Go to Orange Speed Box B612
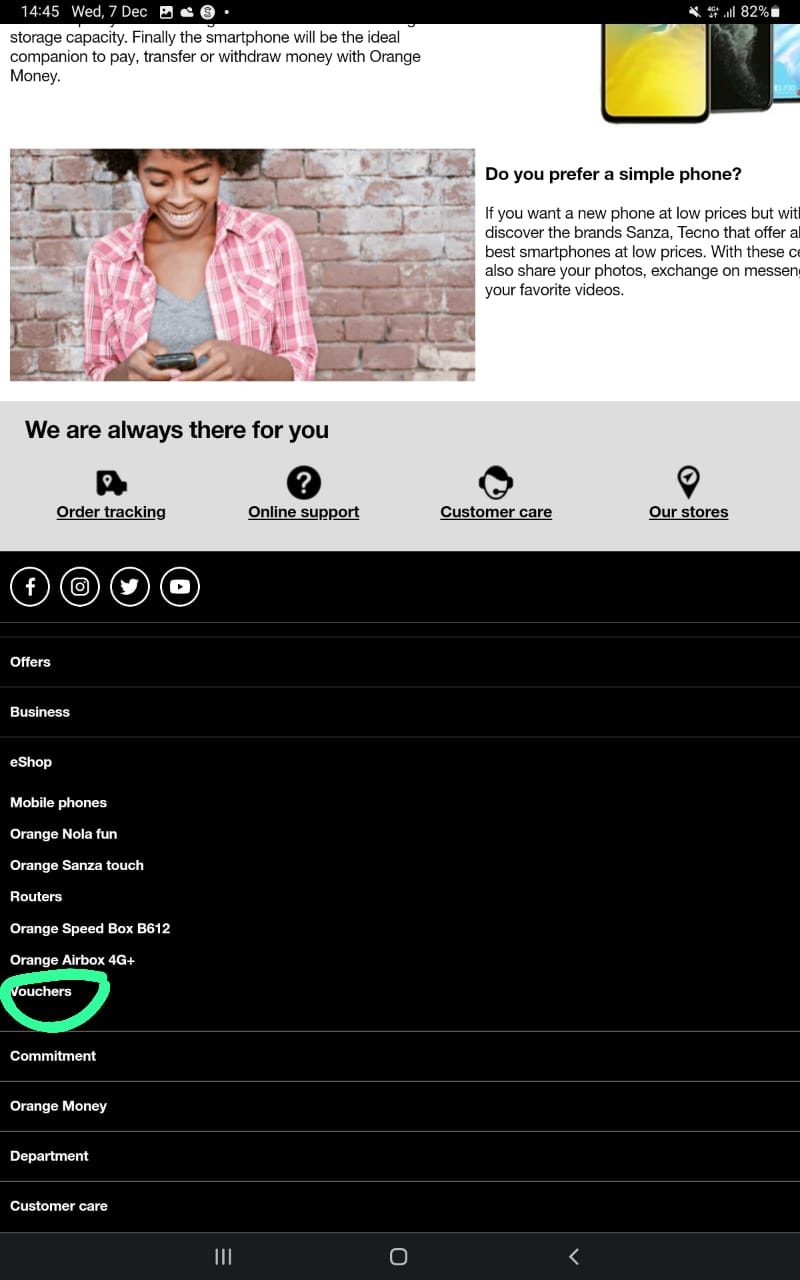 [90, 928]
